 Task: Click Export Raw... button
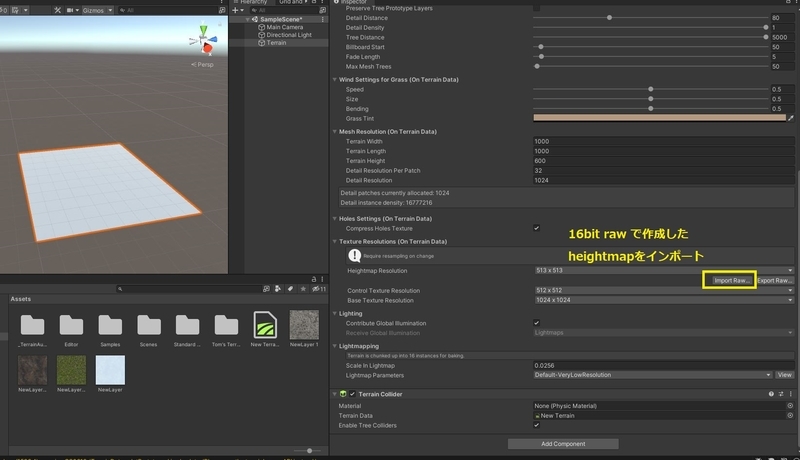pos(774,280)
